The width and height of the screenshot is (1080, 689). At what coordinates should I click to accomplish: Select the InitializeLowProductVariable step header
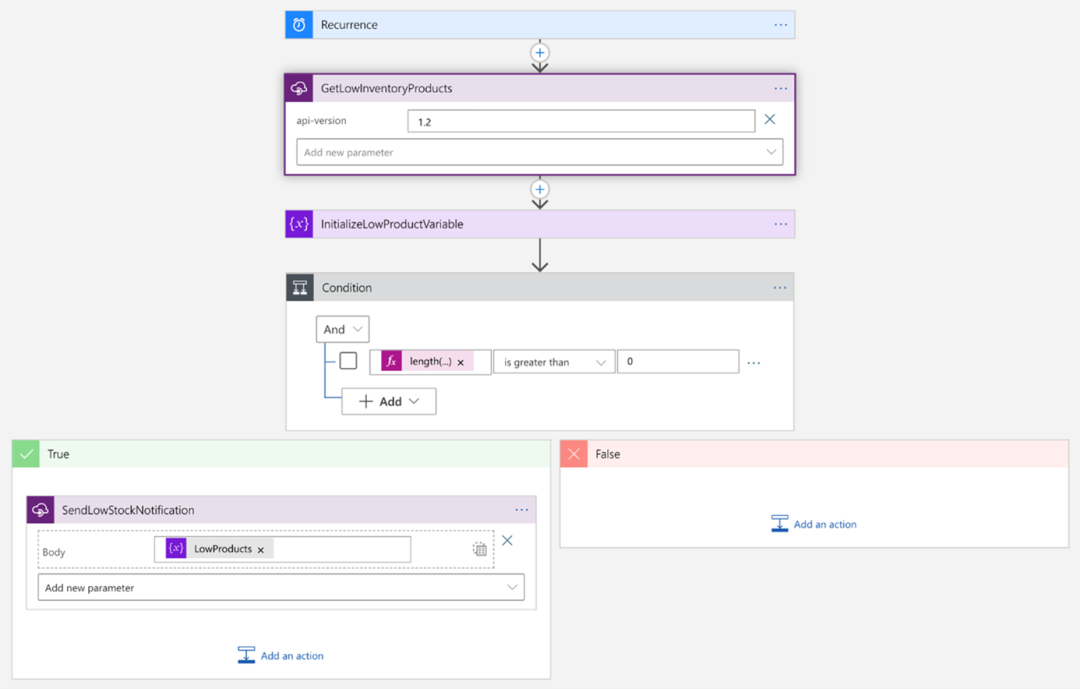click(x=540, y=224)
